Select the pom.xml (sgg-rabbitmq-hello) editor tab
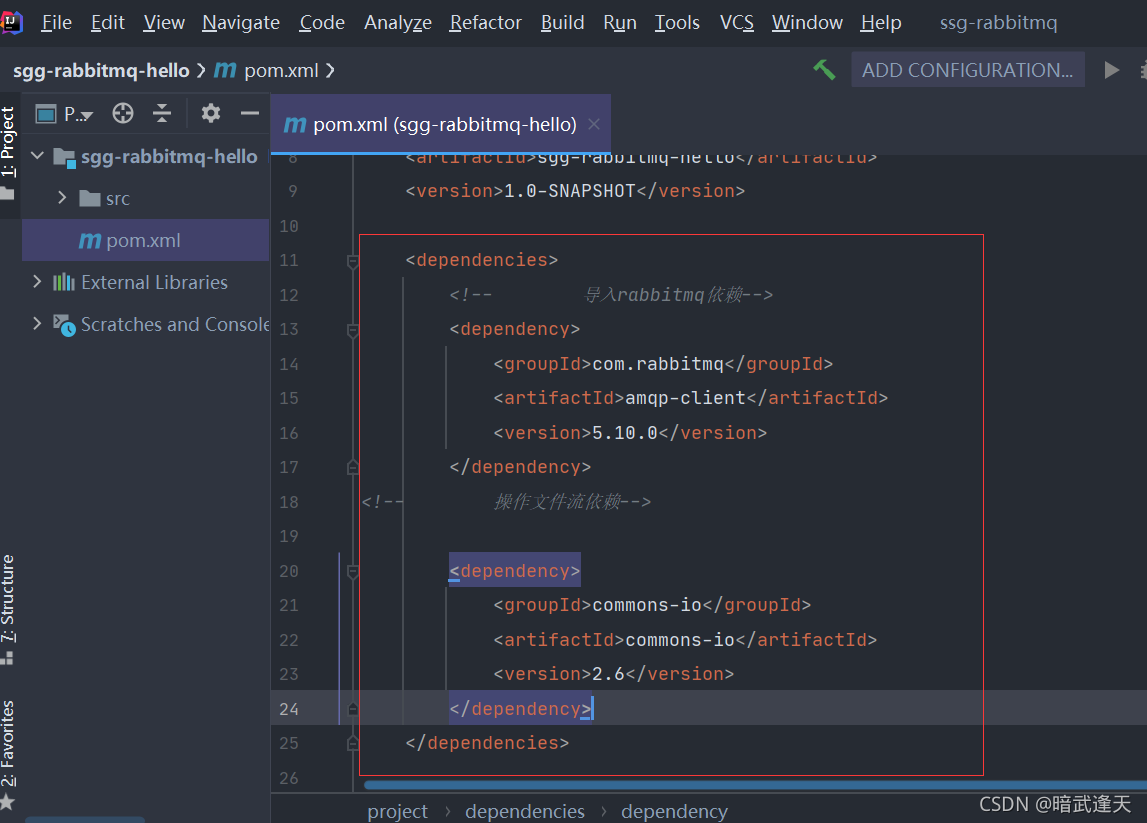Screen dimensions: 1147x823 pyautogui.click(x=440, y=124)
